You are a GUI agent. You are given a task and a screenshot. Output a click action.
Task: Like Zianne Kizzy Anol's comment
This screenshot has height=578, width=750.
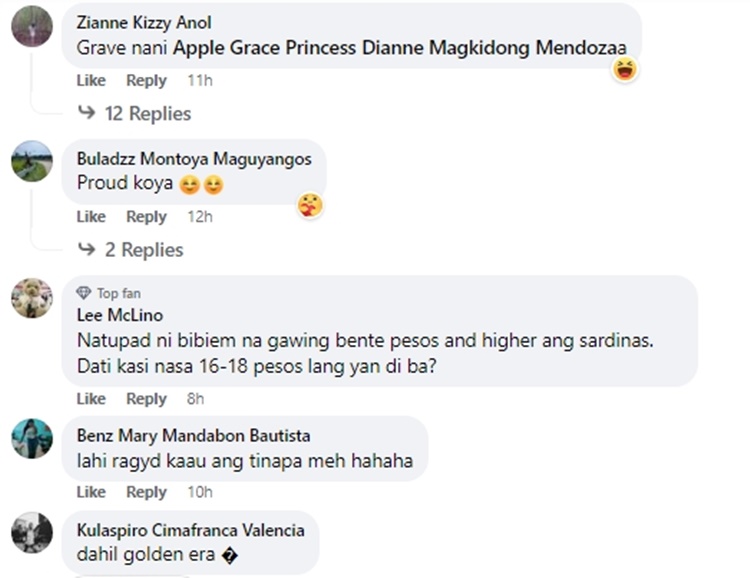point(91,80)
